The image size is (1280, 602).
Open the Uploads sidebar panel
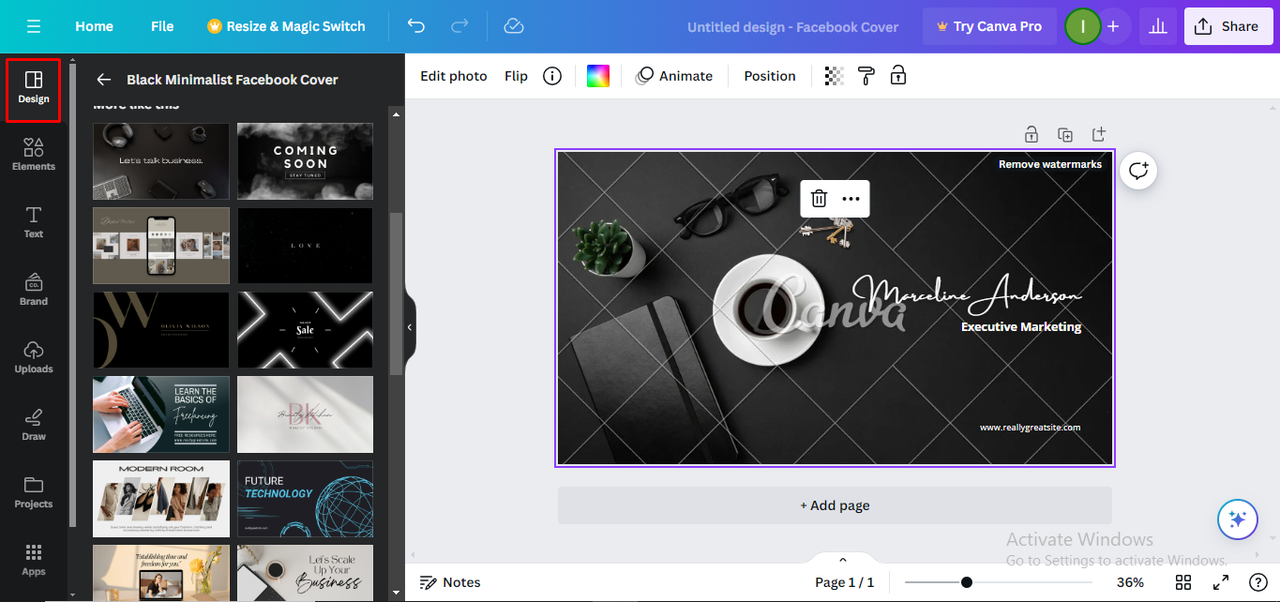point(33,357)
